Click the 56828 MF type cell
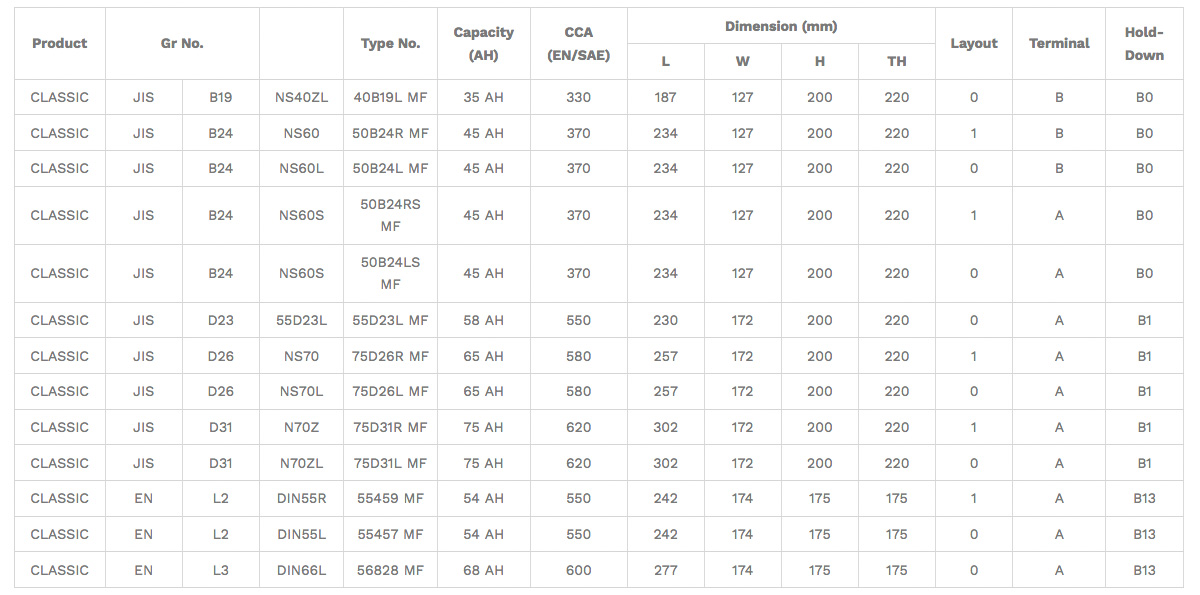The height and width of the screenshot is (595, 1200). click(390, 570)
